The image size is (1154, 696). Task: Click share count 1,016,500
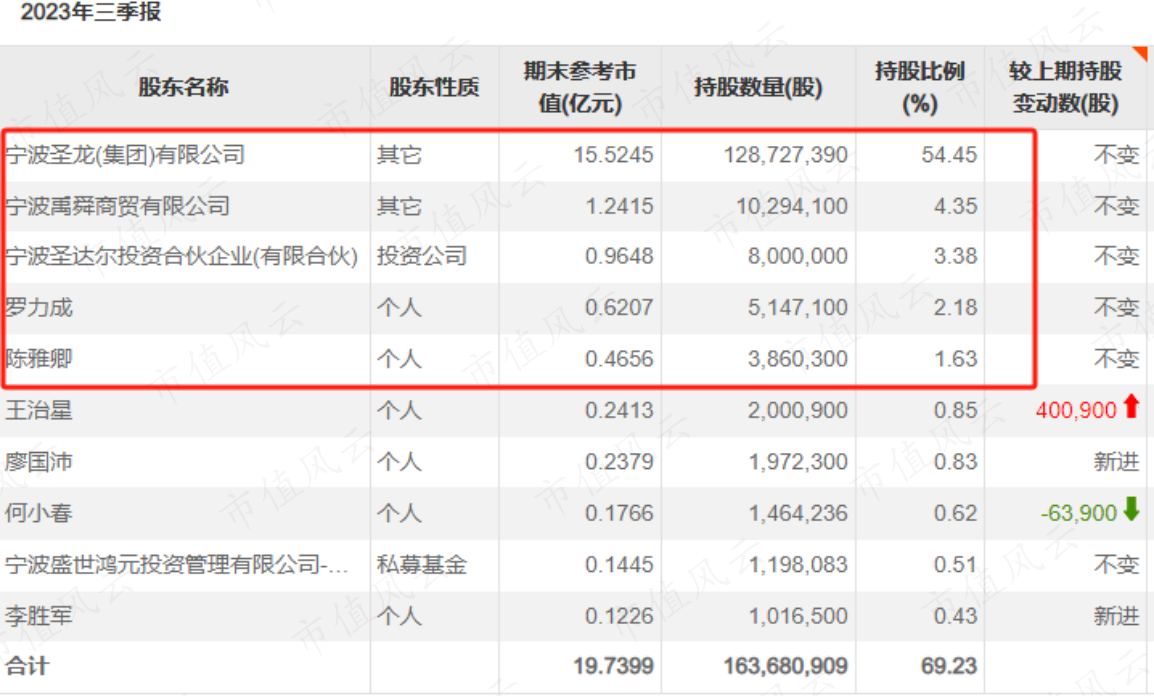click(x=798, y=615)
